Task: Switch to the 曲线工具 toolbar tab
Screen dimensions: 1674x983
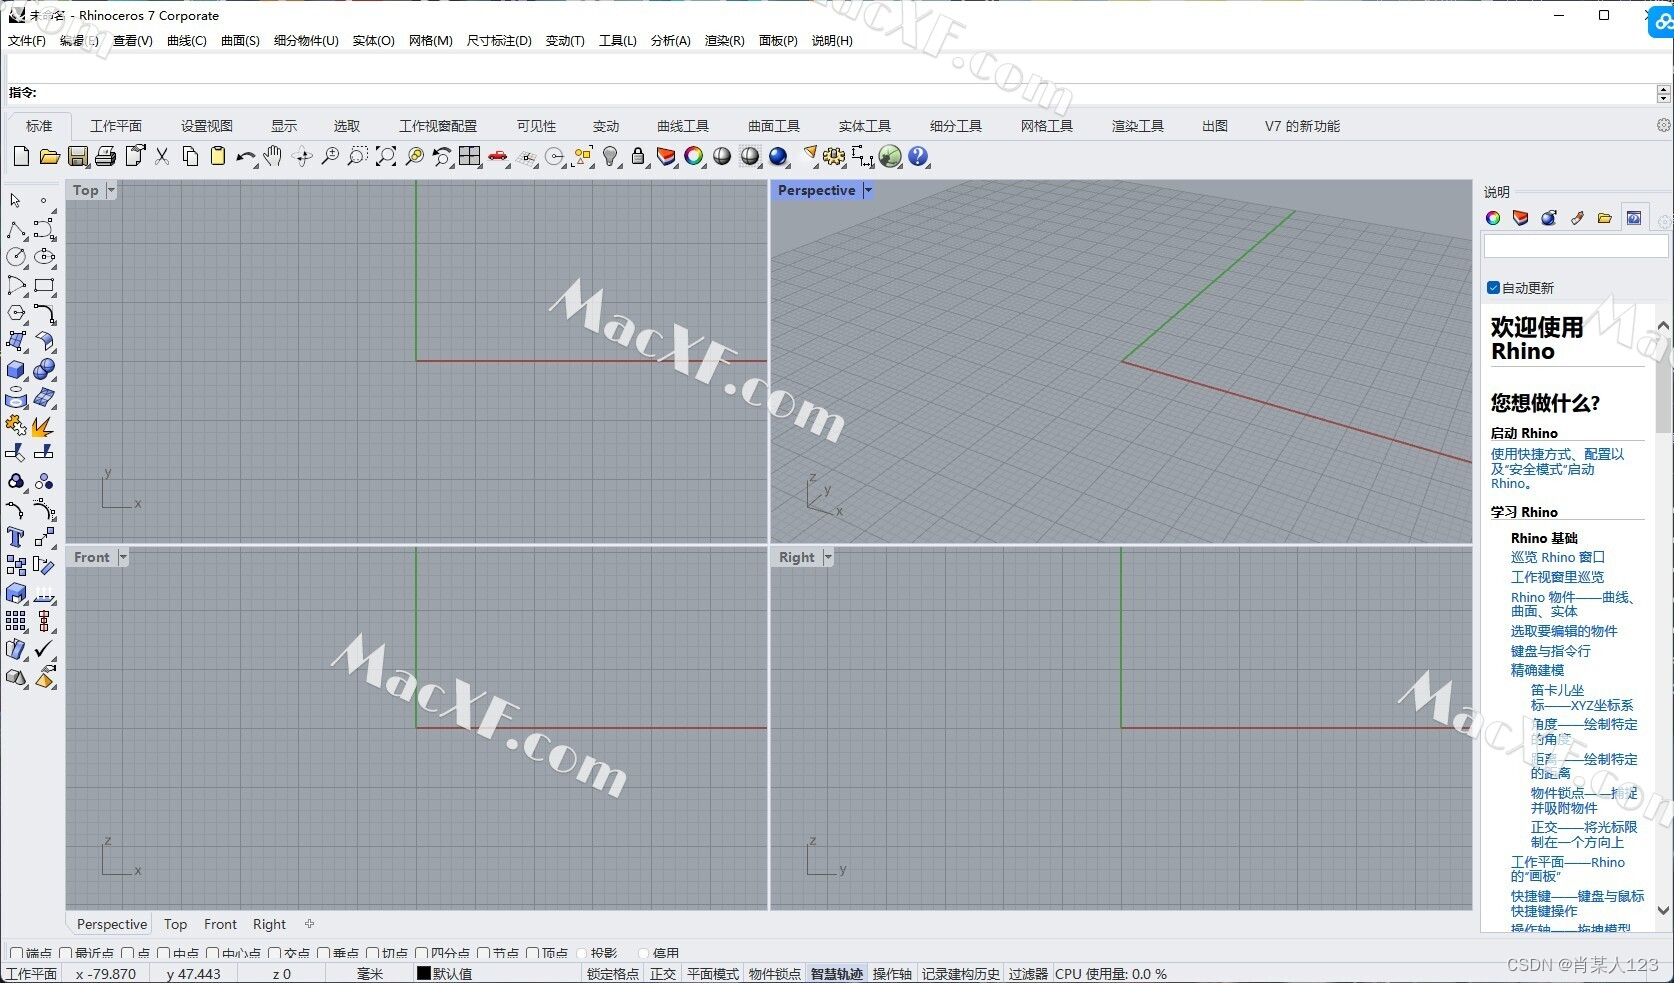Action: click(x=683, y=126)
